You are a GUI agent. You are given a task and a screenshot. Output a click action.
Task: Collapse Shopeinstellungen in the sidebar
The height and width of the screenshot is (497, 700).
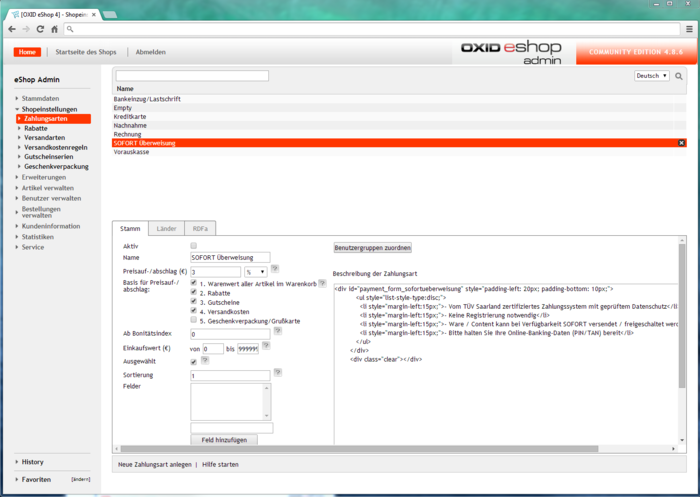coord(49,109)
